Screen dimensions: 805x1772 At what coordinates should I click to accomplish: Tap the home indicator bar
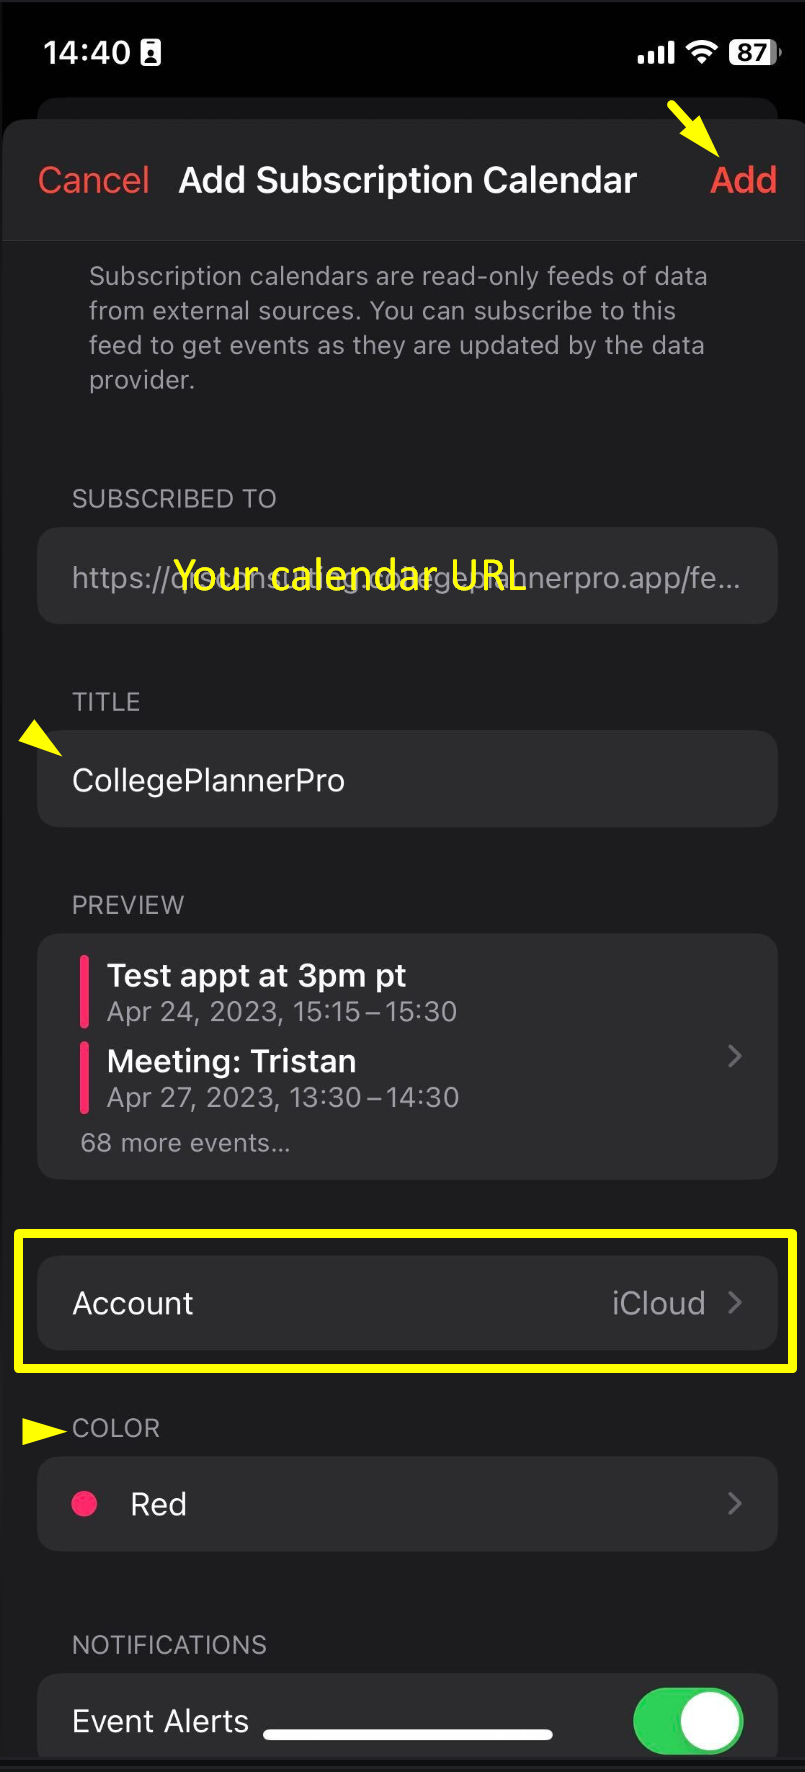click(408, 1735)
